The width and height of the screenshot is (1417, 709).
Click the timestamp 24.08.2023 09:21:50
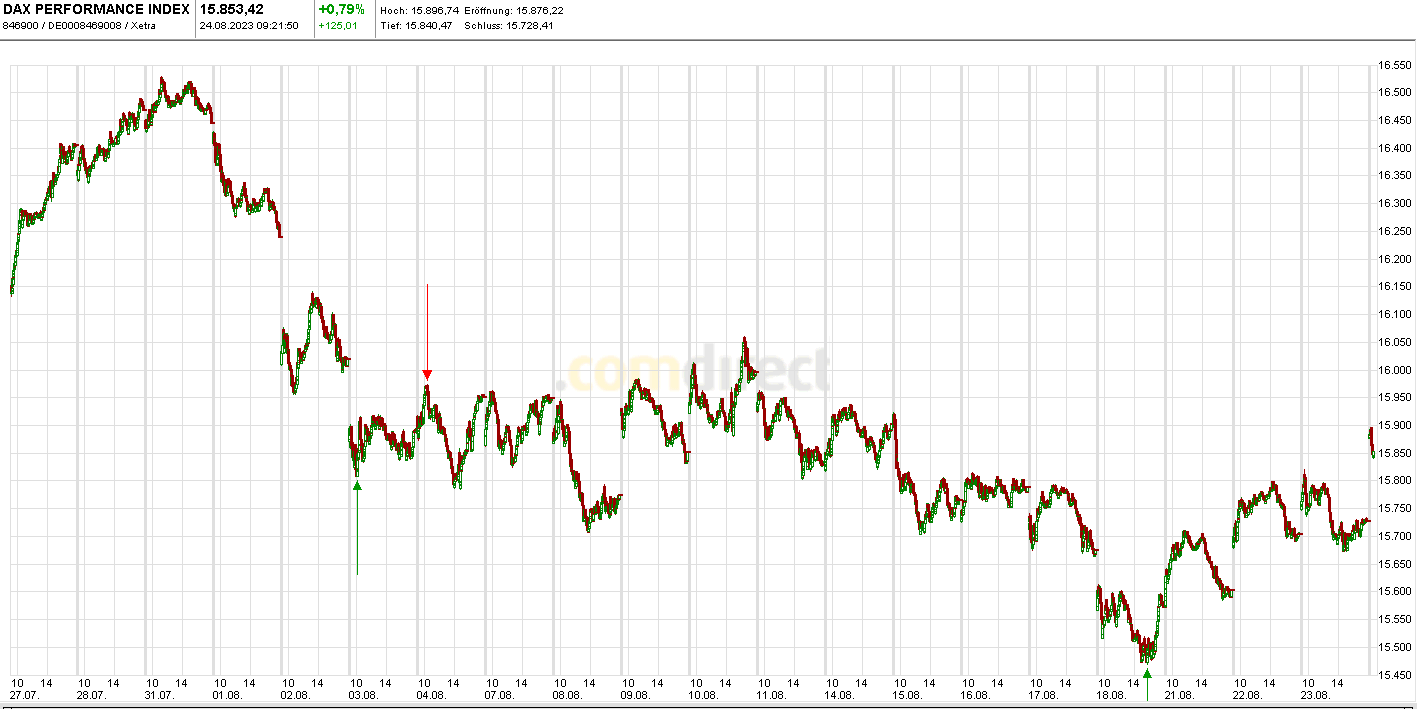coord(249,25)
